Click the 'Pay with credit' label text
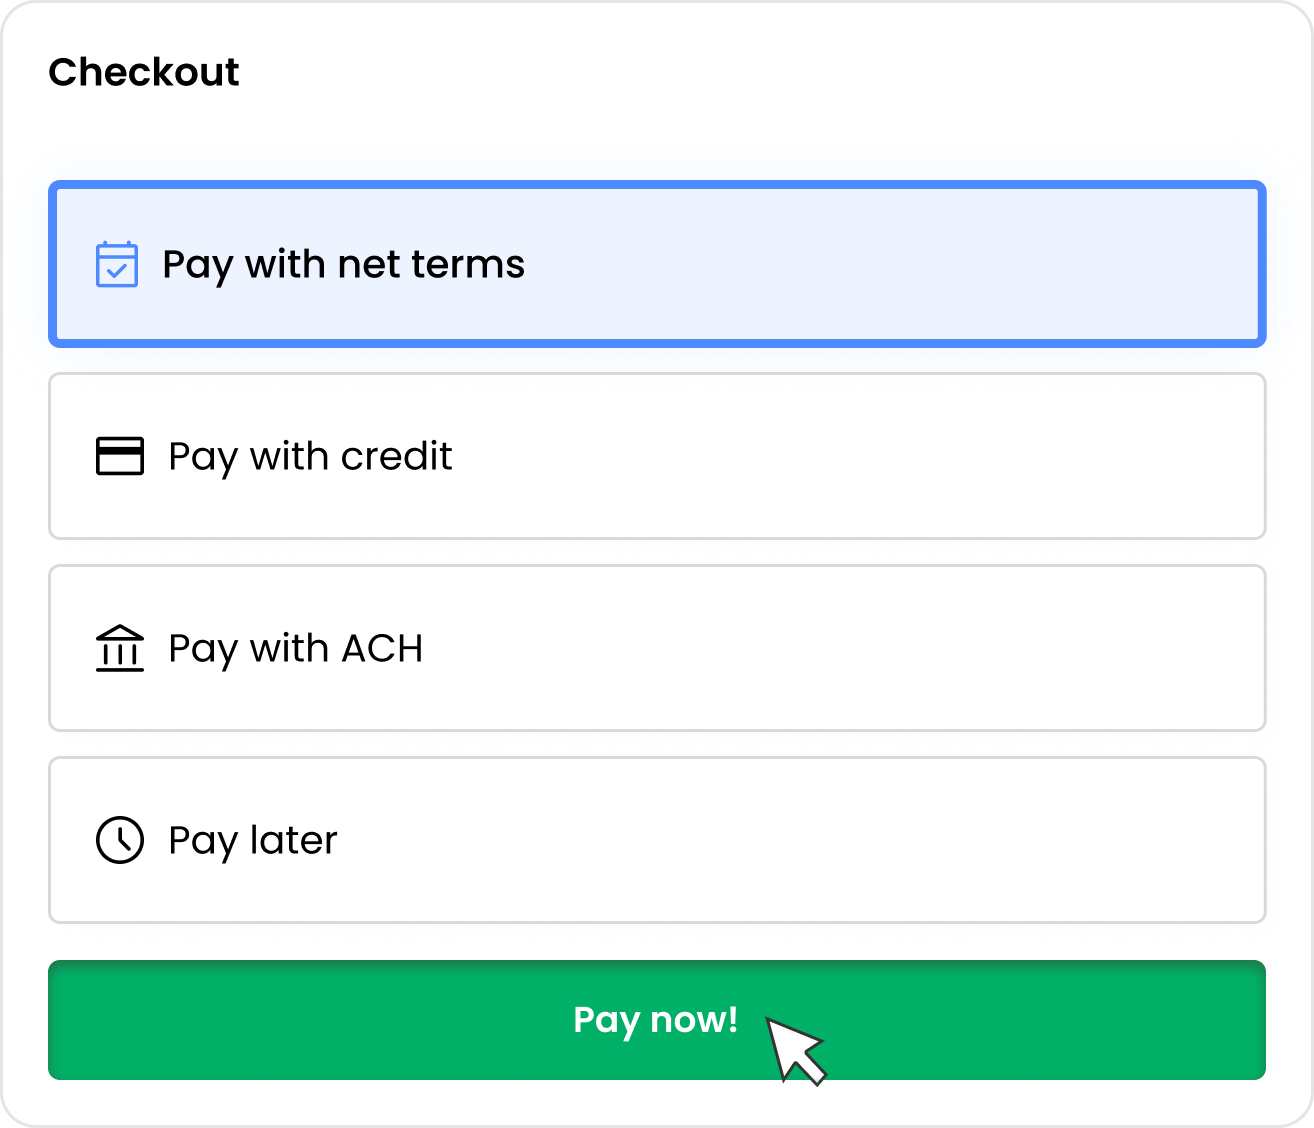Image resolution: width=1314 pixels, height=1128 pixels. click(310, 457)
